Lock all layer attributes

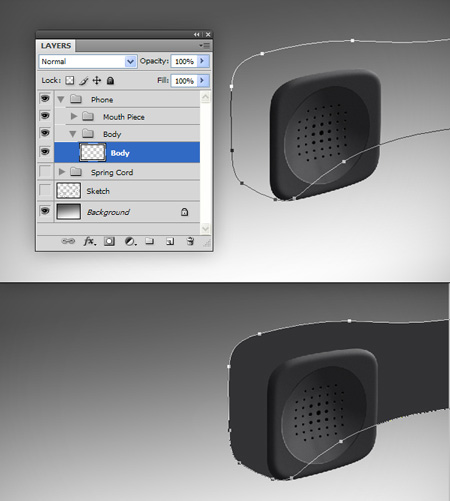(x=110, y=80)
